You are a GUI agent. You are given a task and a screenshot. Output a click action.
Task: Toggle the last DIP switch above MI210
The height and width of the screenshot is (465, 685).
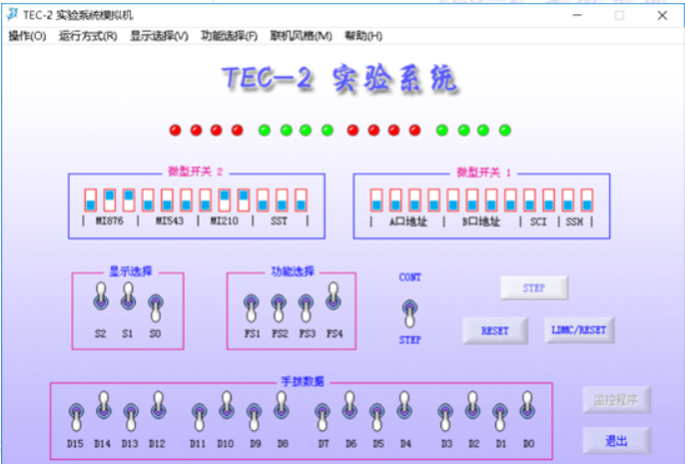(244, 200)
